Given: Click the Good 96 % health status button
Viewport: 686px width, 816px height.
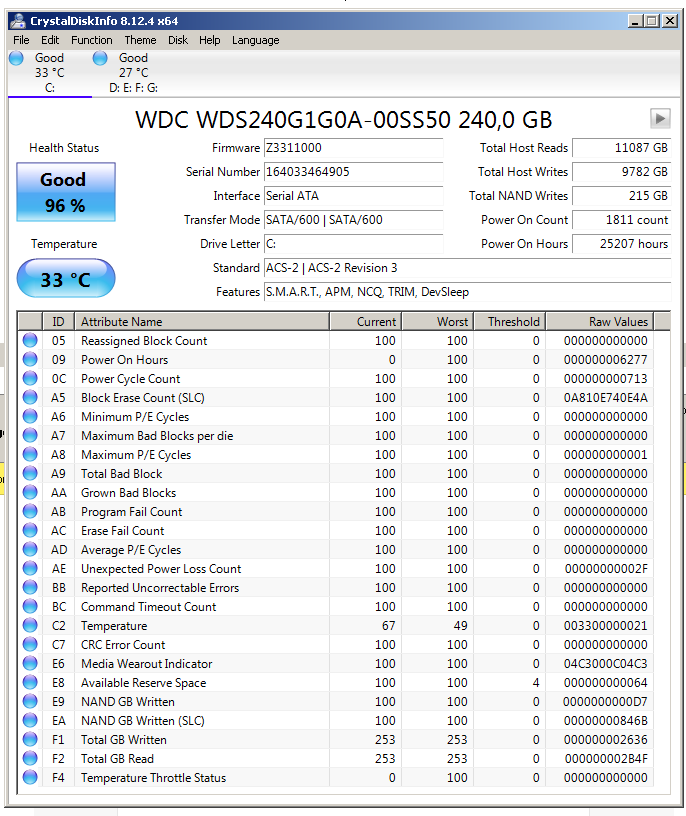Looking at the screenshot, I should [x=66, y=192].
